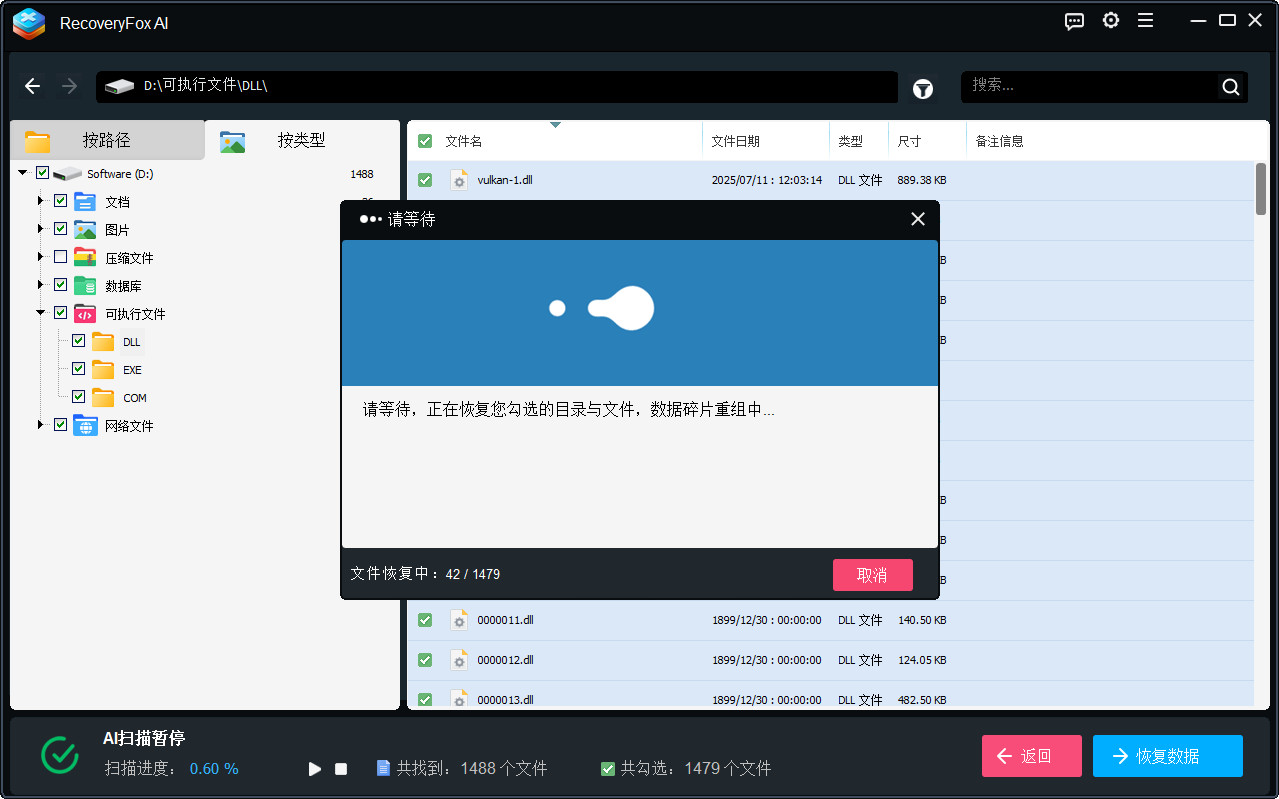
Task: Collapse the Software (D:) tree node
Action: 22,172
